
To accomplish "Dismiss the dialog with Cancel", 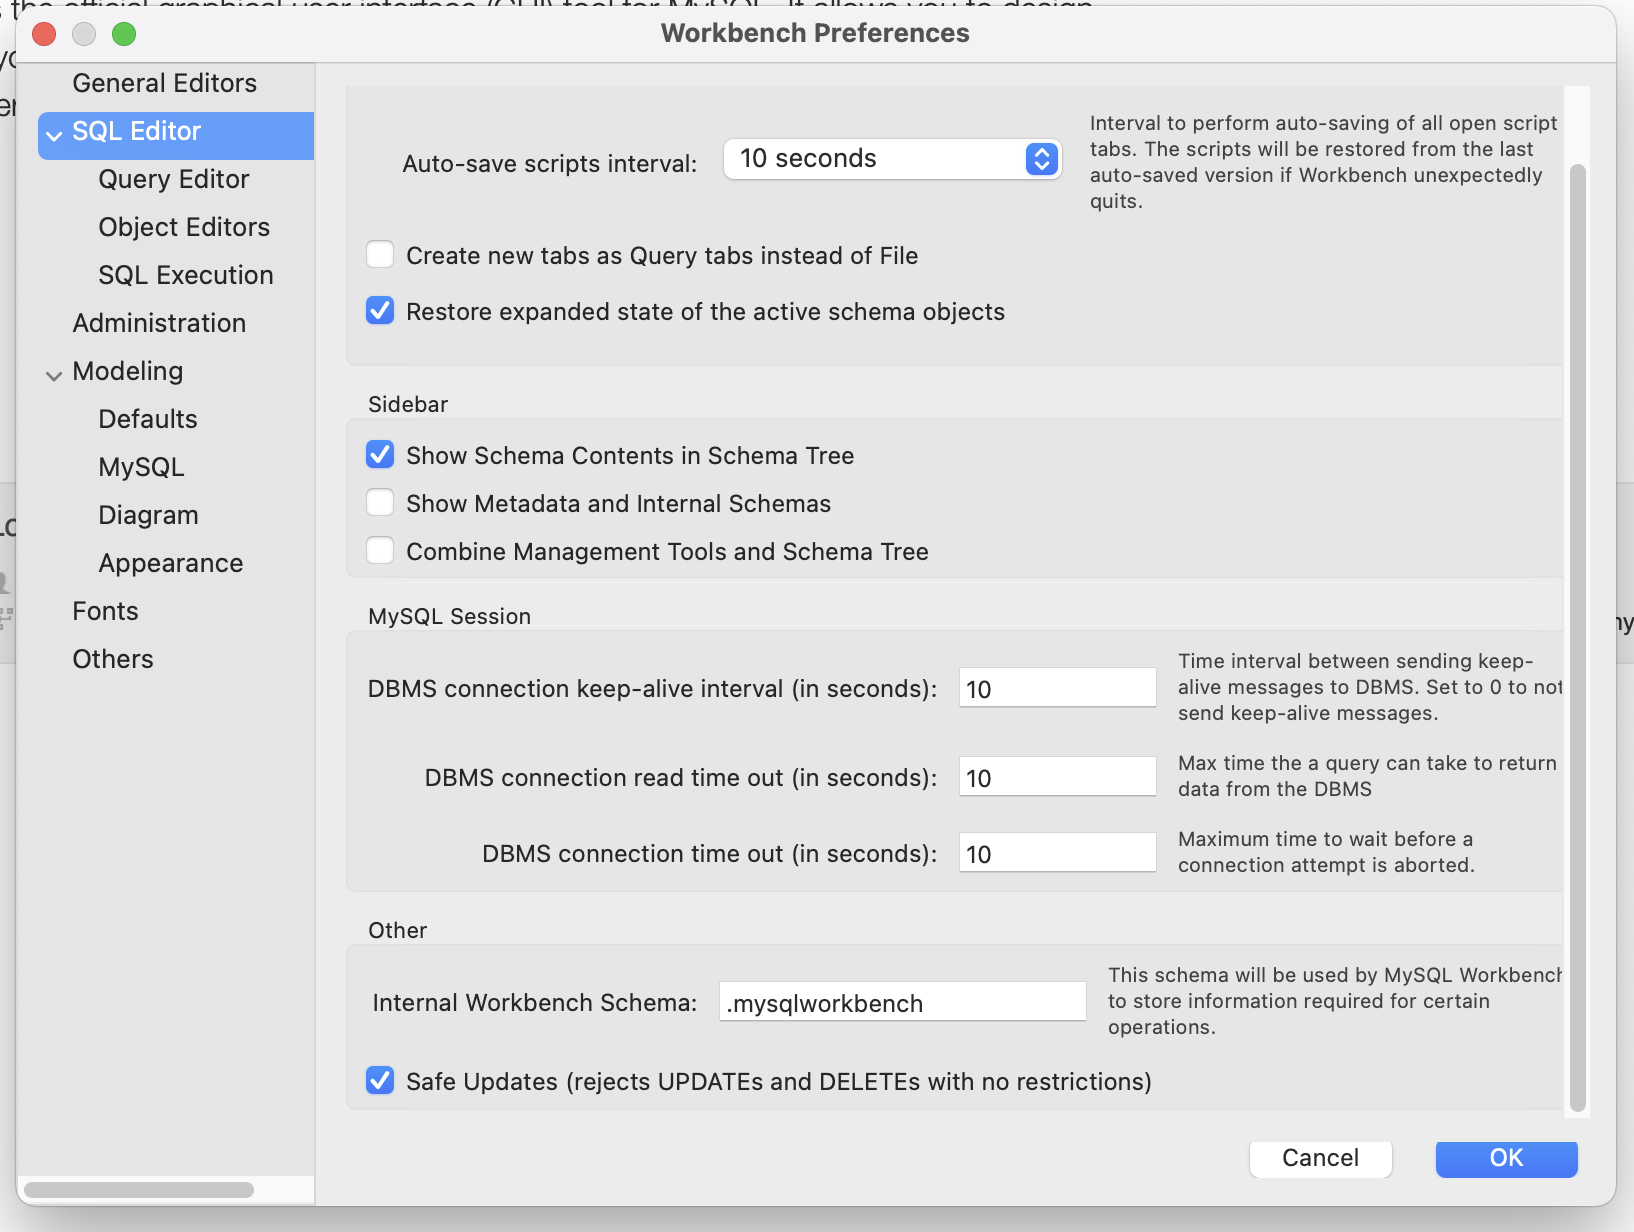I will point(1320,1159).
